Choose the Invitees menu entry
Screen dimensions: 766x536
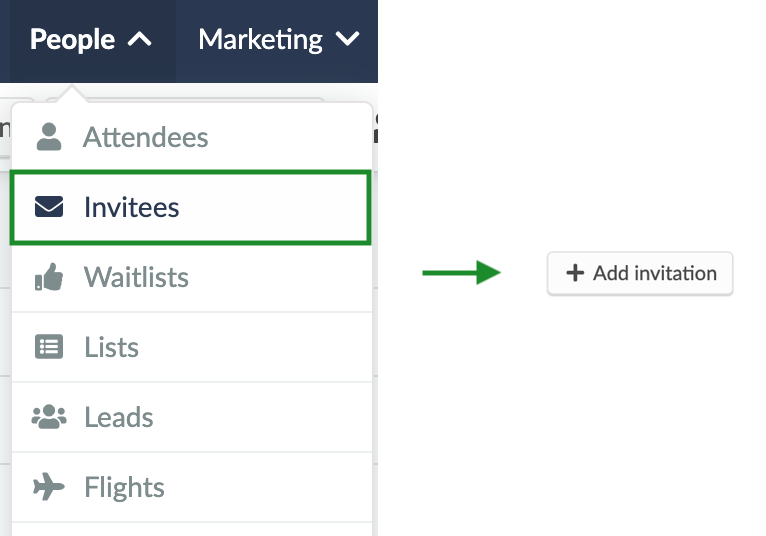191,207
